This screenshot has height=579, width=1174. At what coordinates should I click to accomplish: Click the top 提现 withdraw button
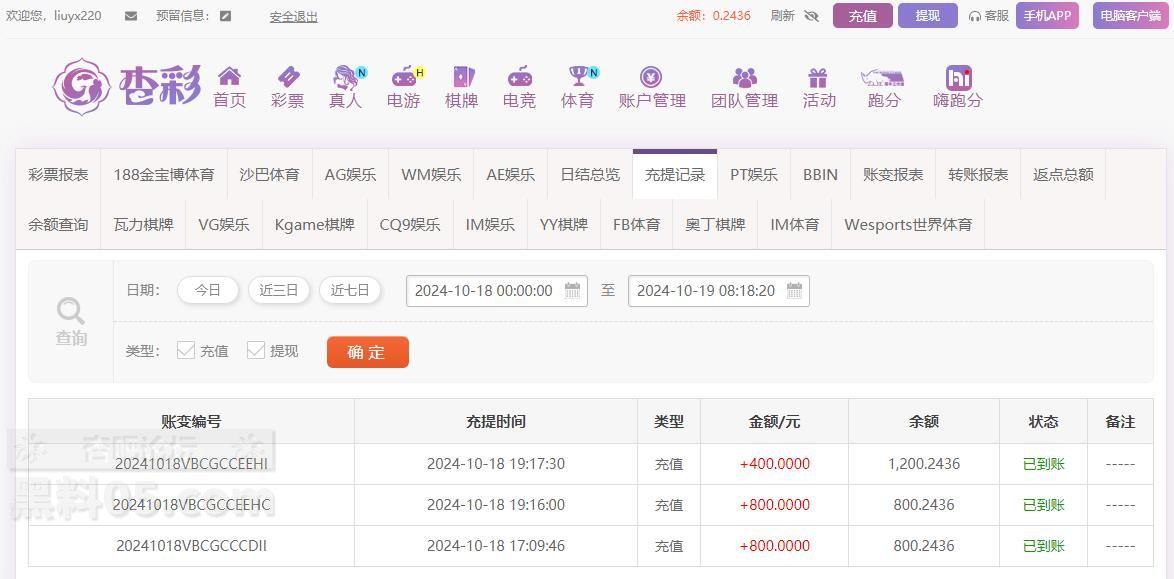tap(928, 16)
